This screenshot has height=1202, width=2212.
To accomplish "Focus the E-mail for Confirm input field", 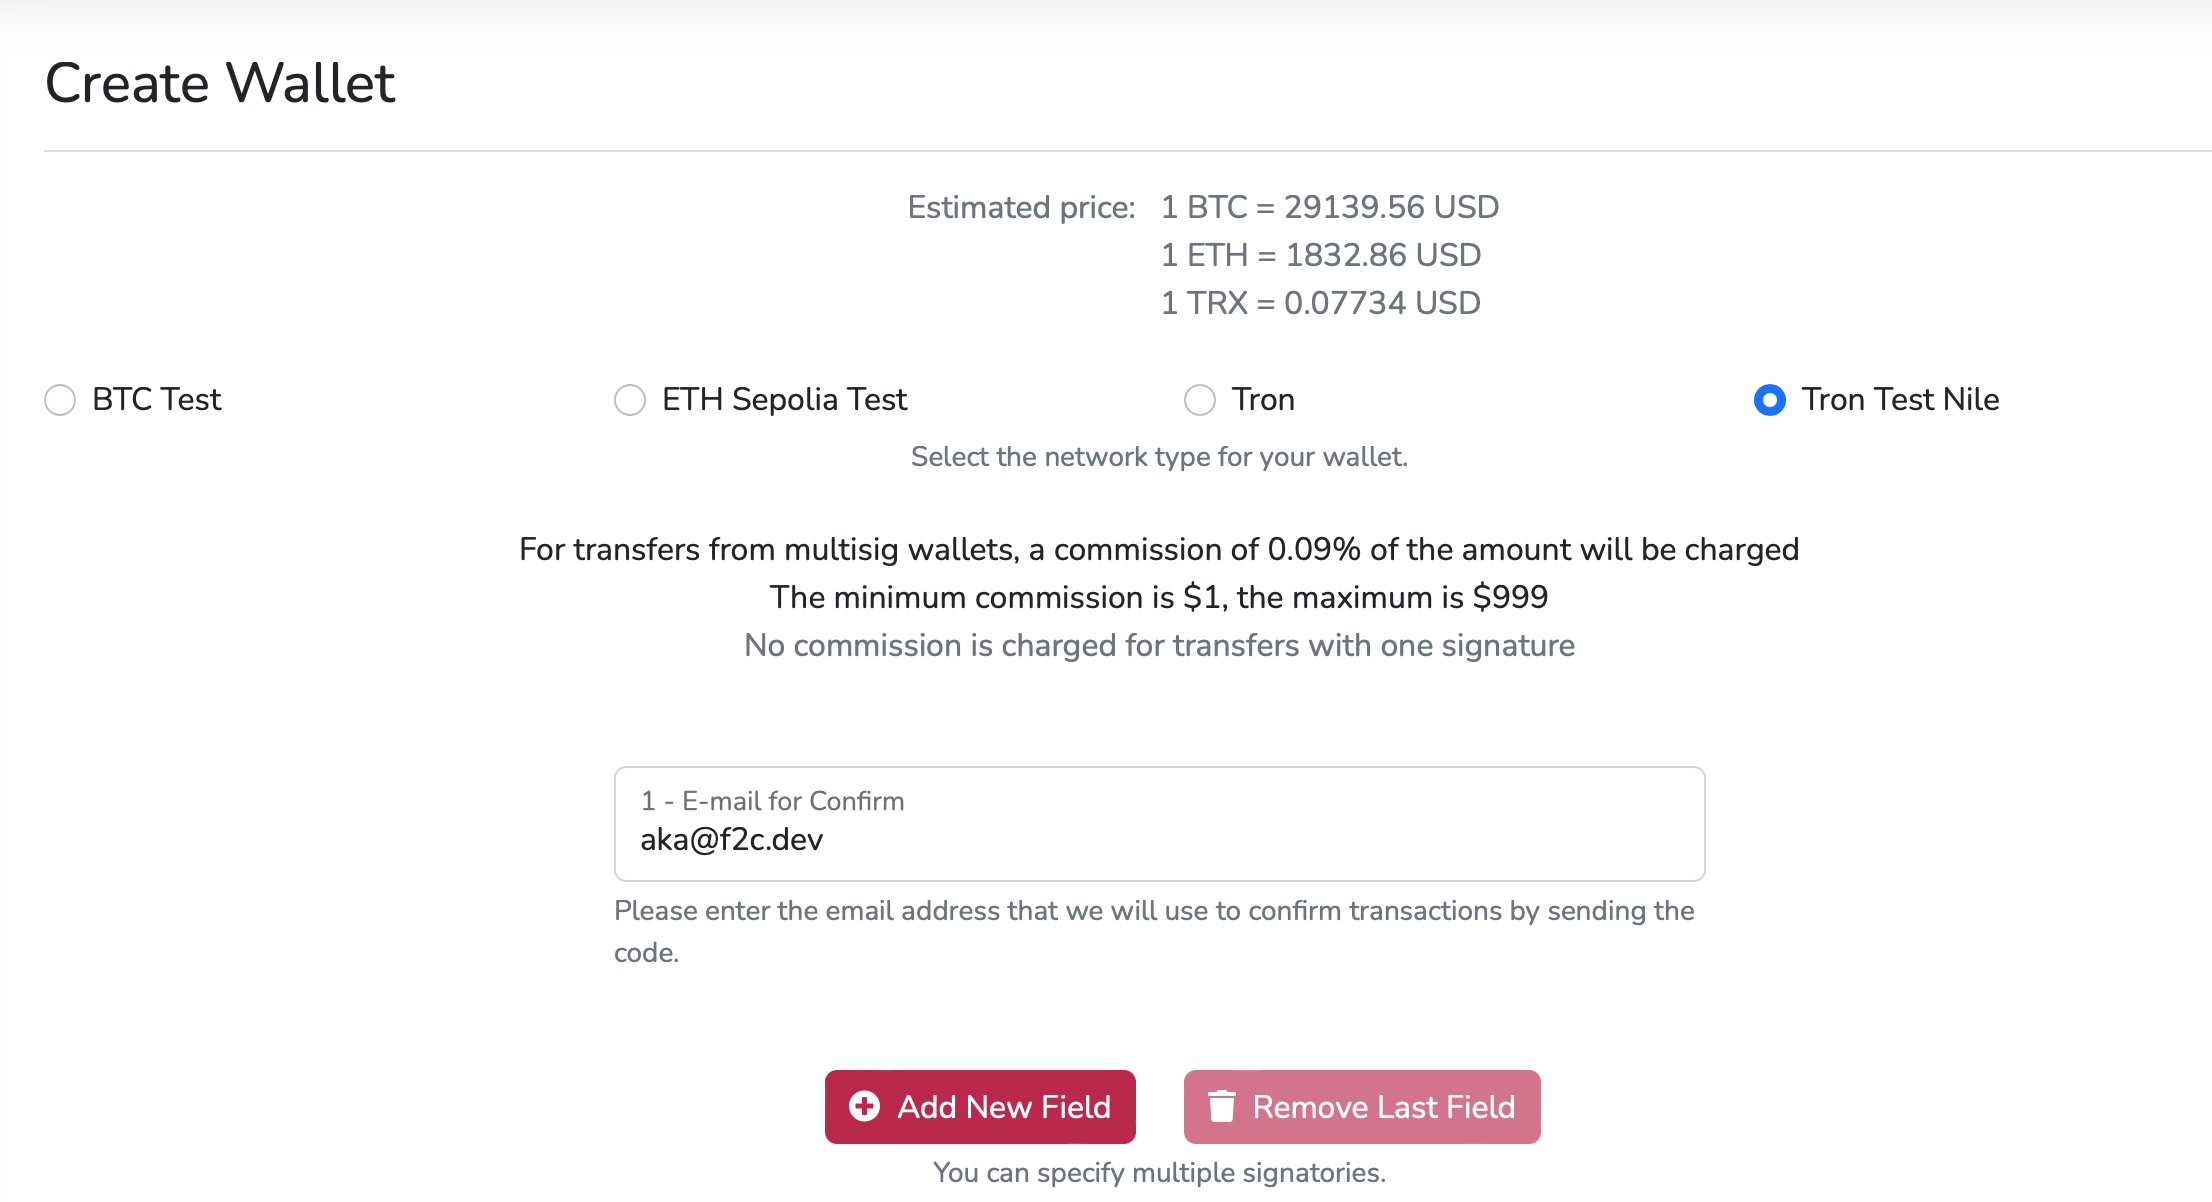I will (1158, 840).
